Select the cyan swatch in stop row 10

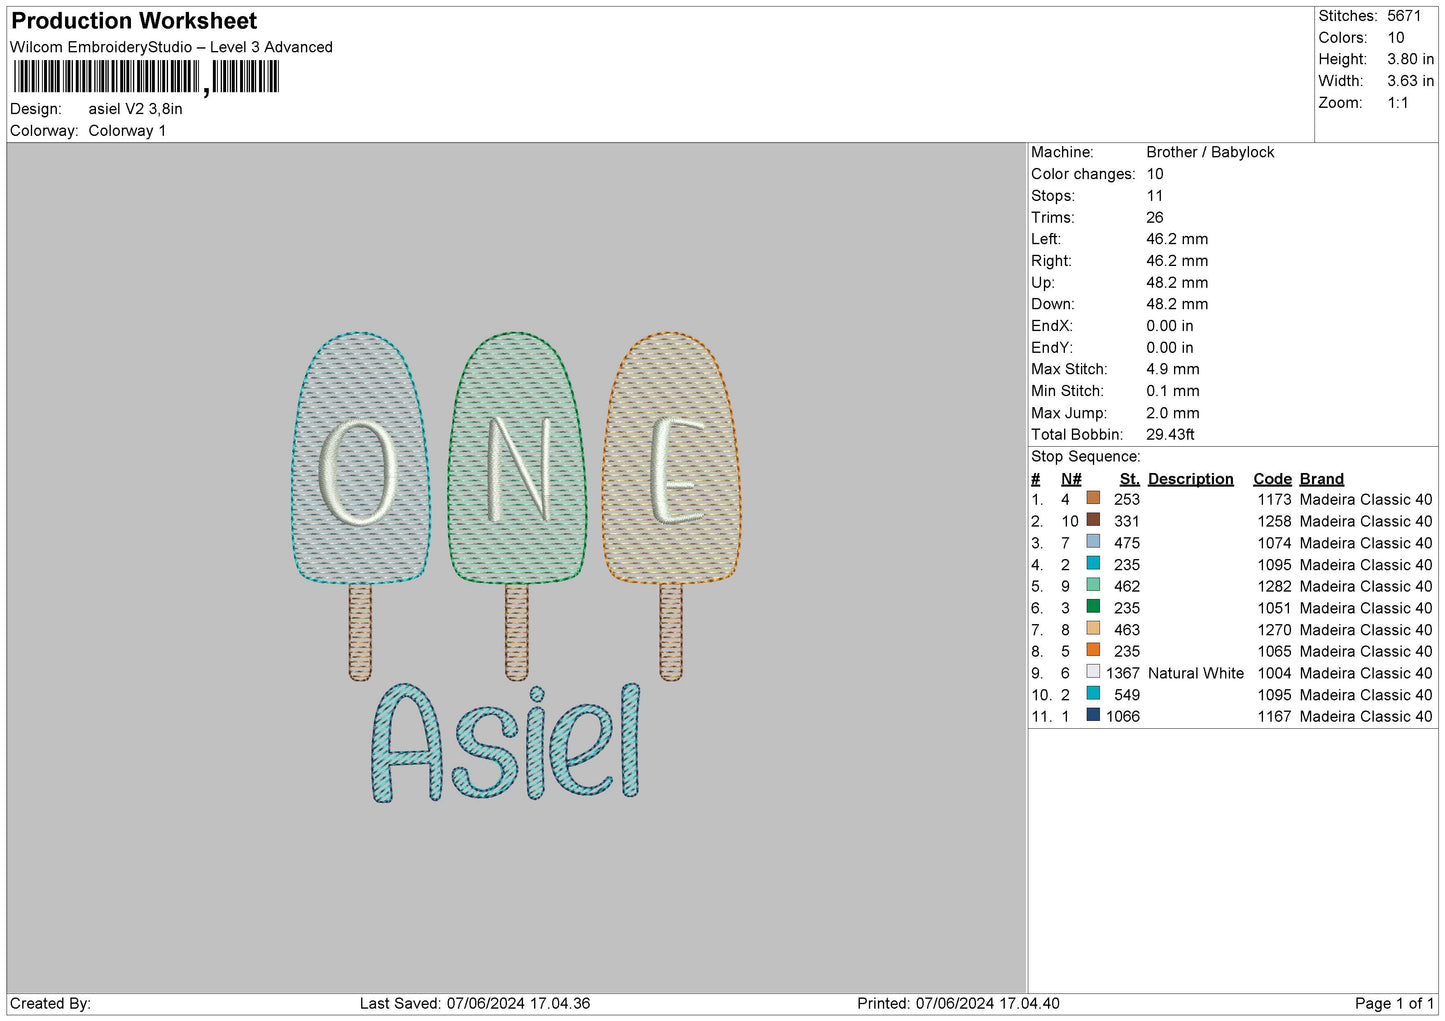coord(1093,693)
